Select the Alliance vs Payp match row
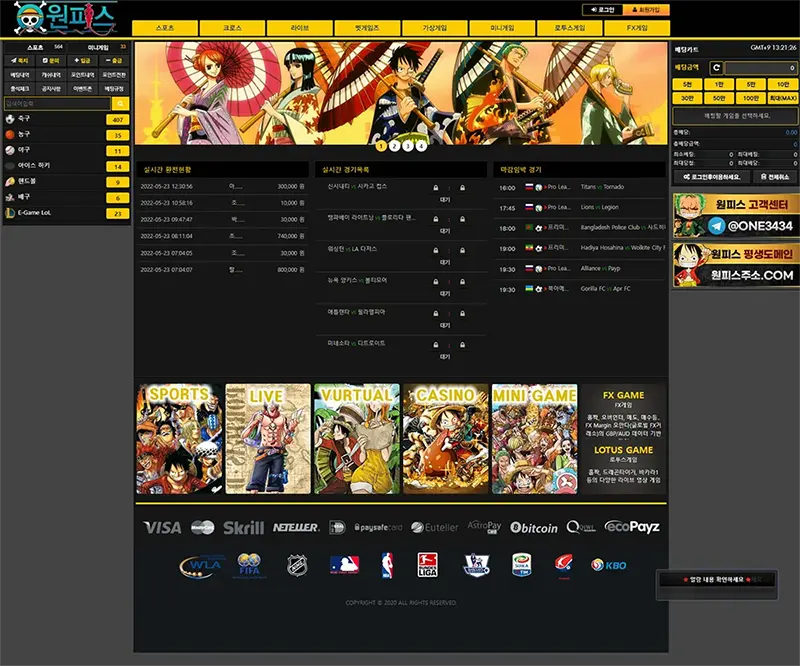Viewport: 800px width, 666px height. click(580, 268)
